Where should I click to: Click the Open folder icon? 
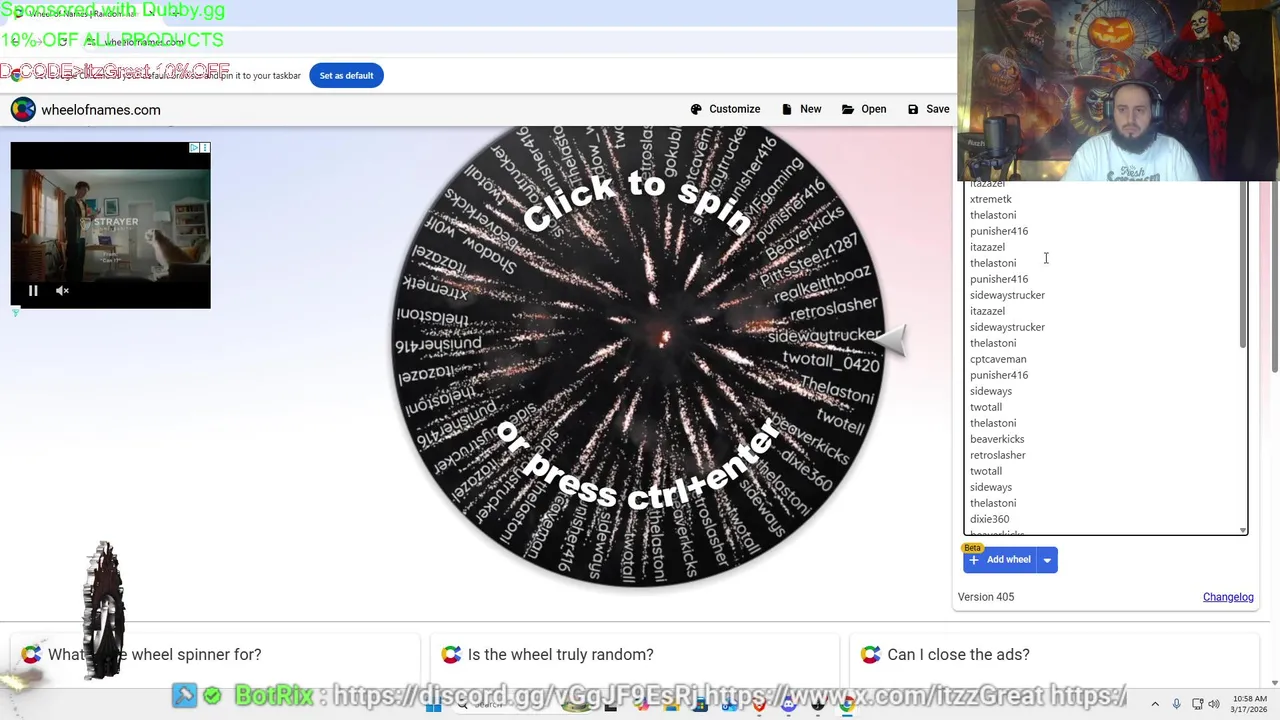click(x=848, y=109)
